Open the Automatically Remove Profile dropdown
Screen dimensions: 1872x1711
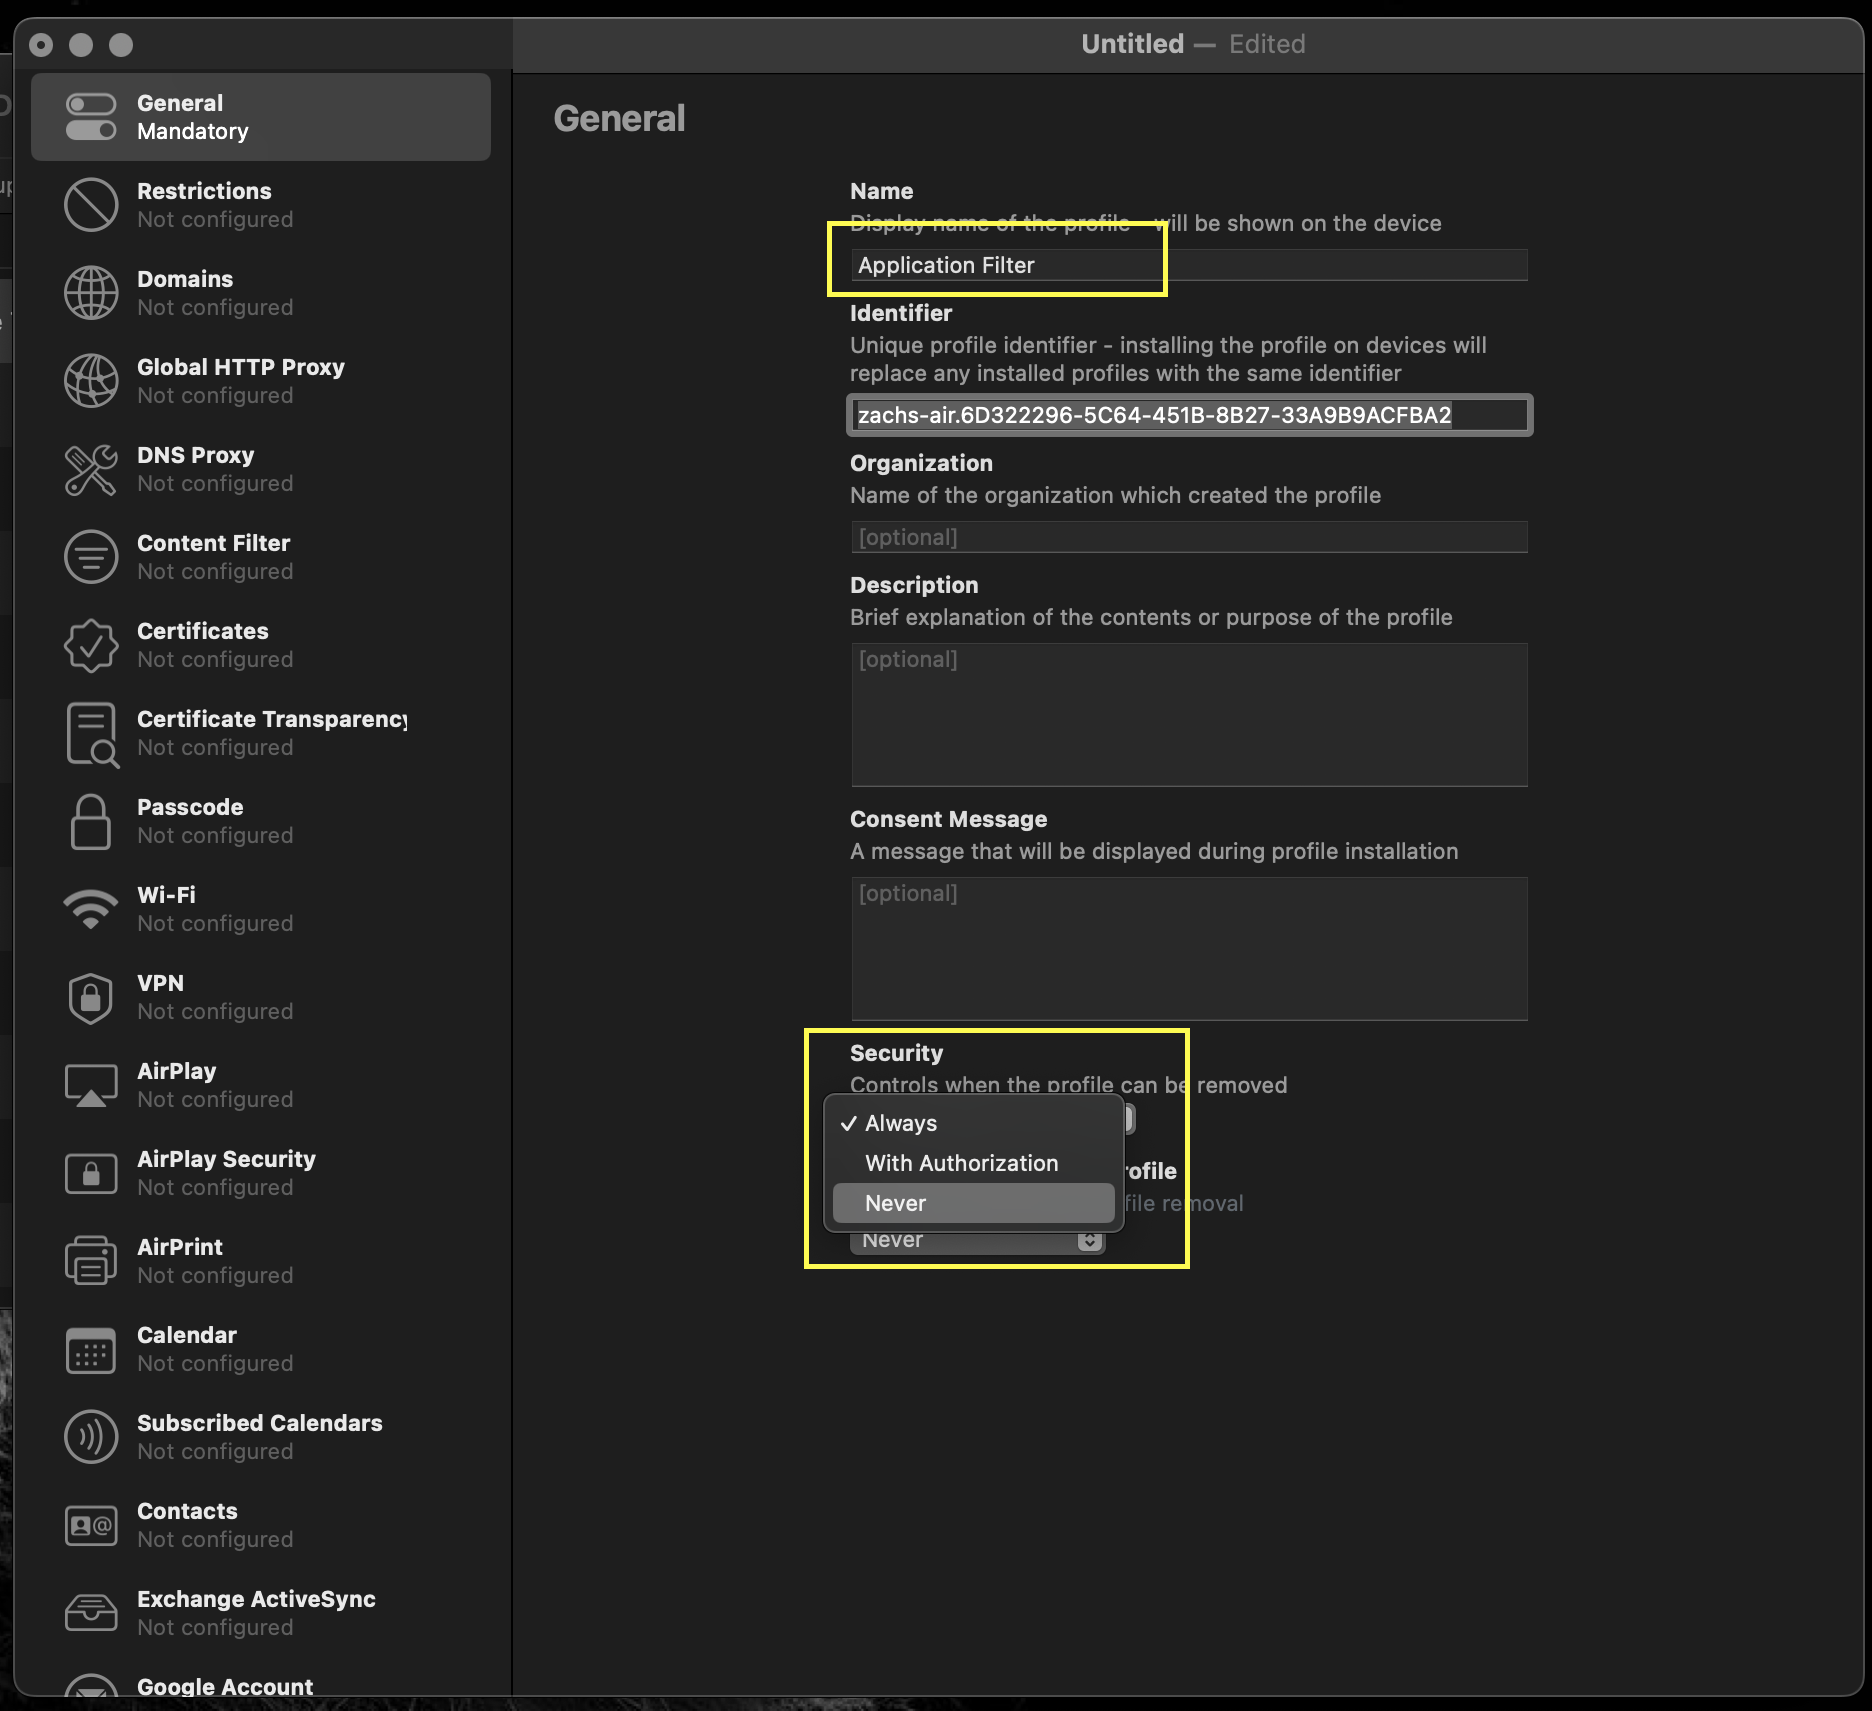[x=976, y=1239]
